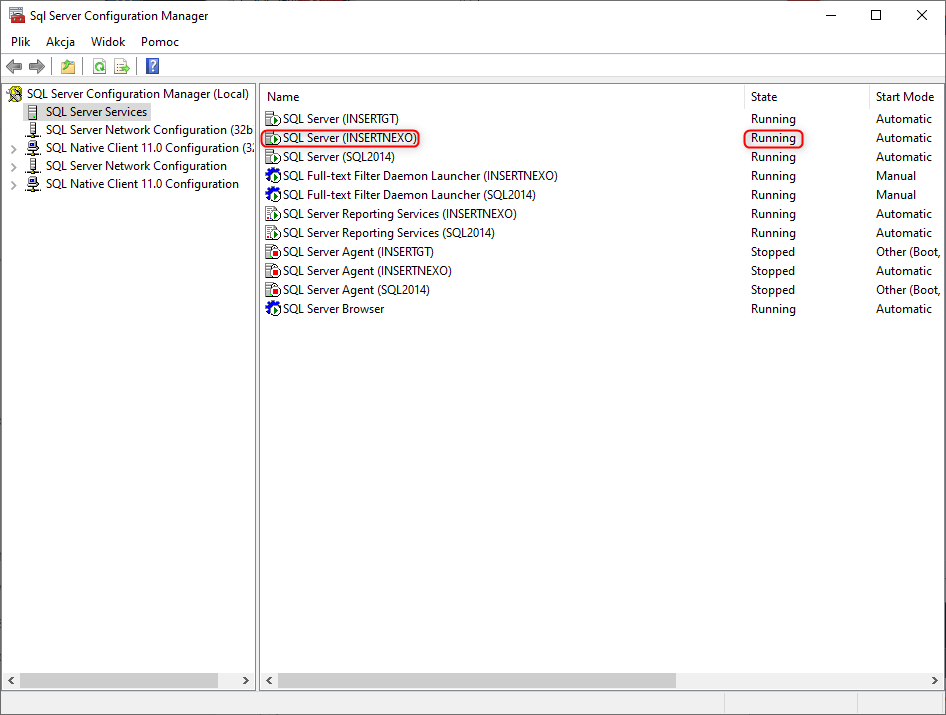Click the SQL Server (INSERTNEXO) service icon
946x715 pixels.
pos(273,138)
